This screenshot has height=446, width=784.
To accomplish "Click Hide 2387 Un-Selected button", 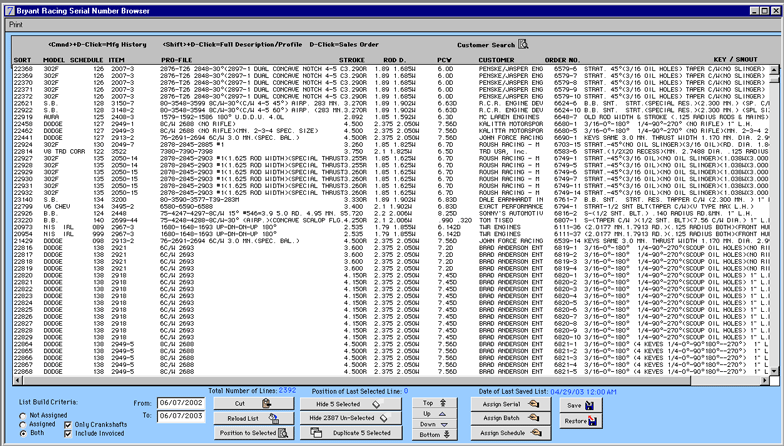I will click(x=345, y=418).
